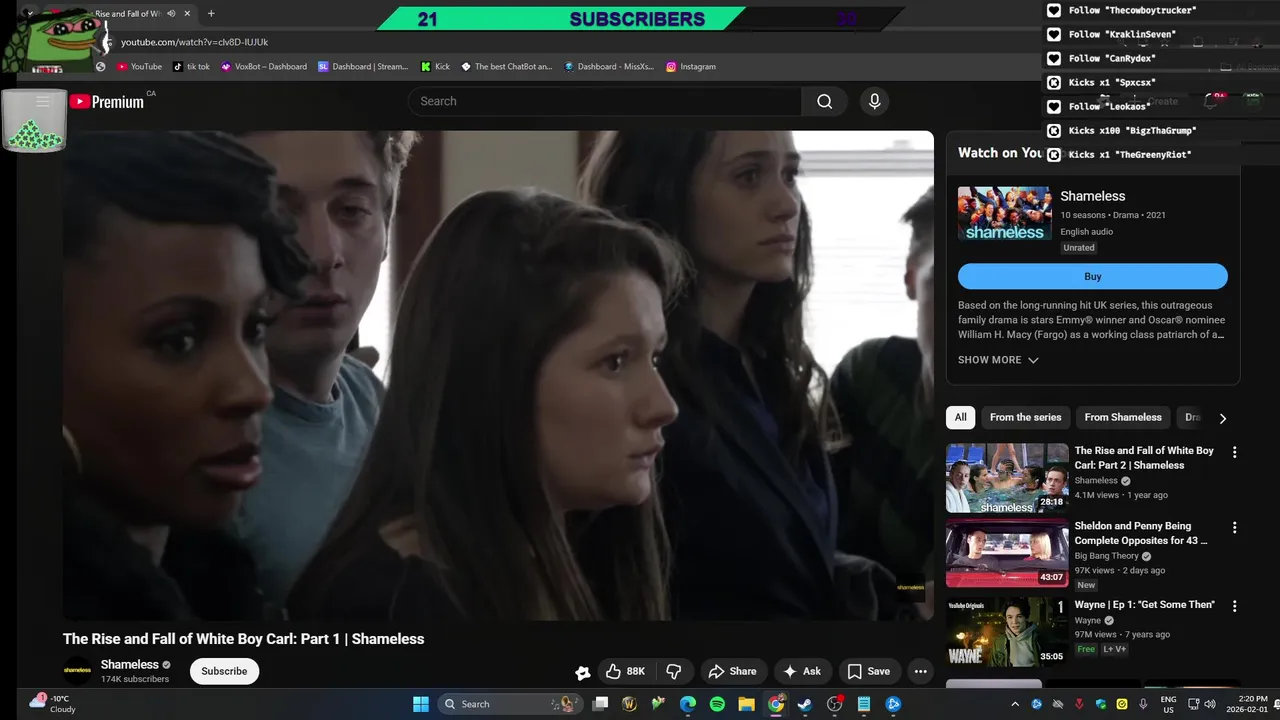Screen dimensions: 1280x720
Task: Open the Shameless series title link
Action: (x=1092, y=196)
